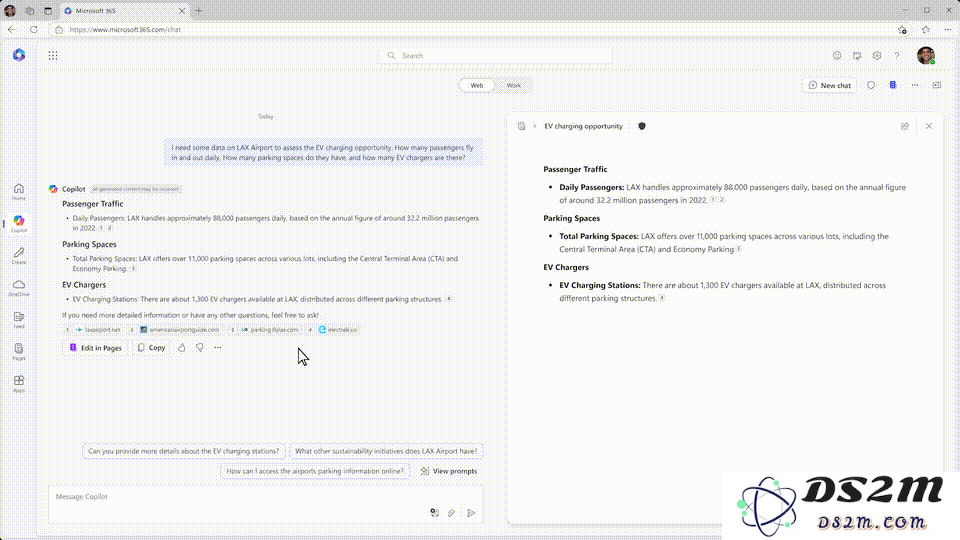Select the Microsoft 365 browser tab

click(x=124, y=11)
